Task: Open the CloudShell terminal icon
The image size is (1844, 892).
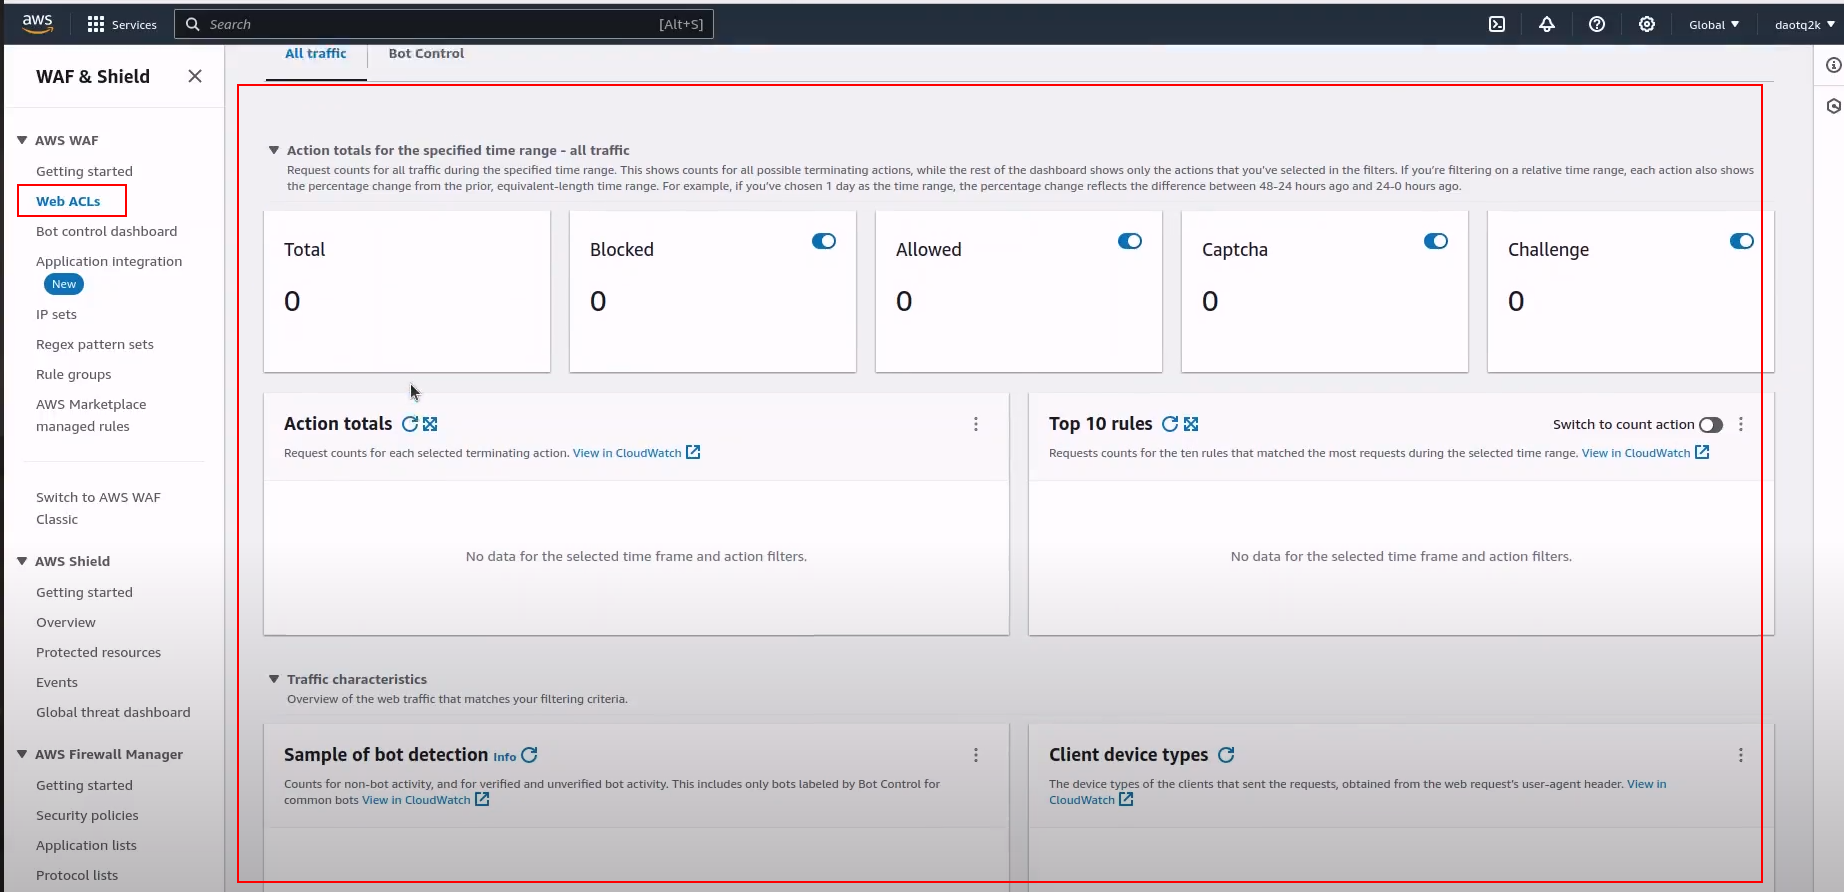Action: click(x=1497, y=24)
